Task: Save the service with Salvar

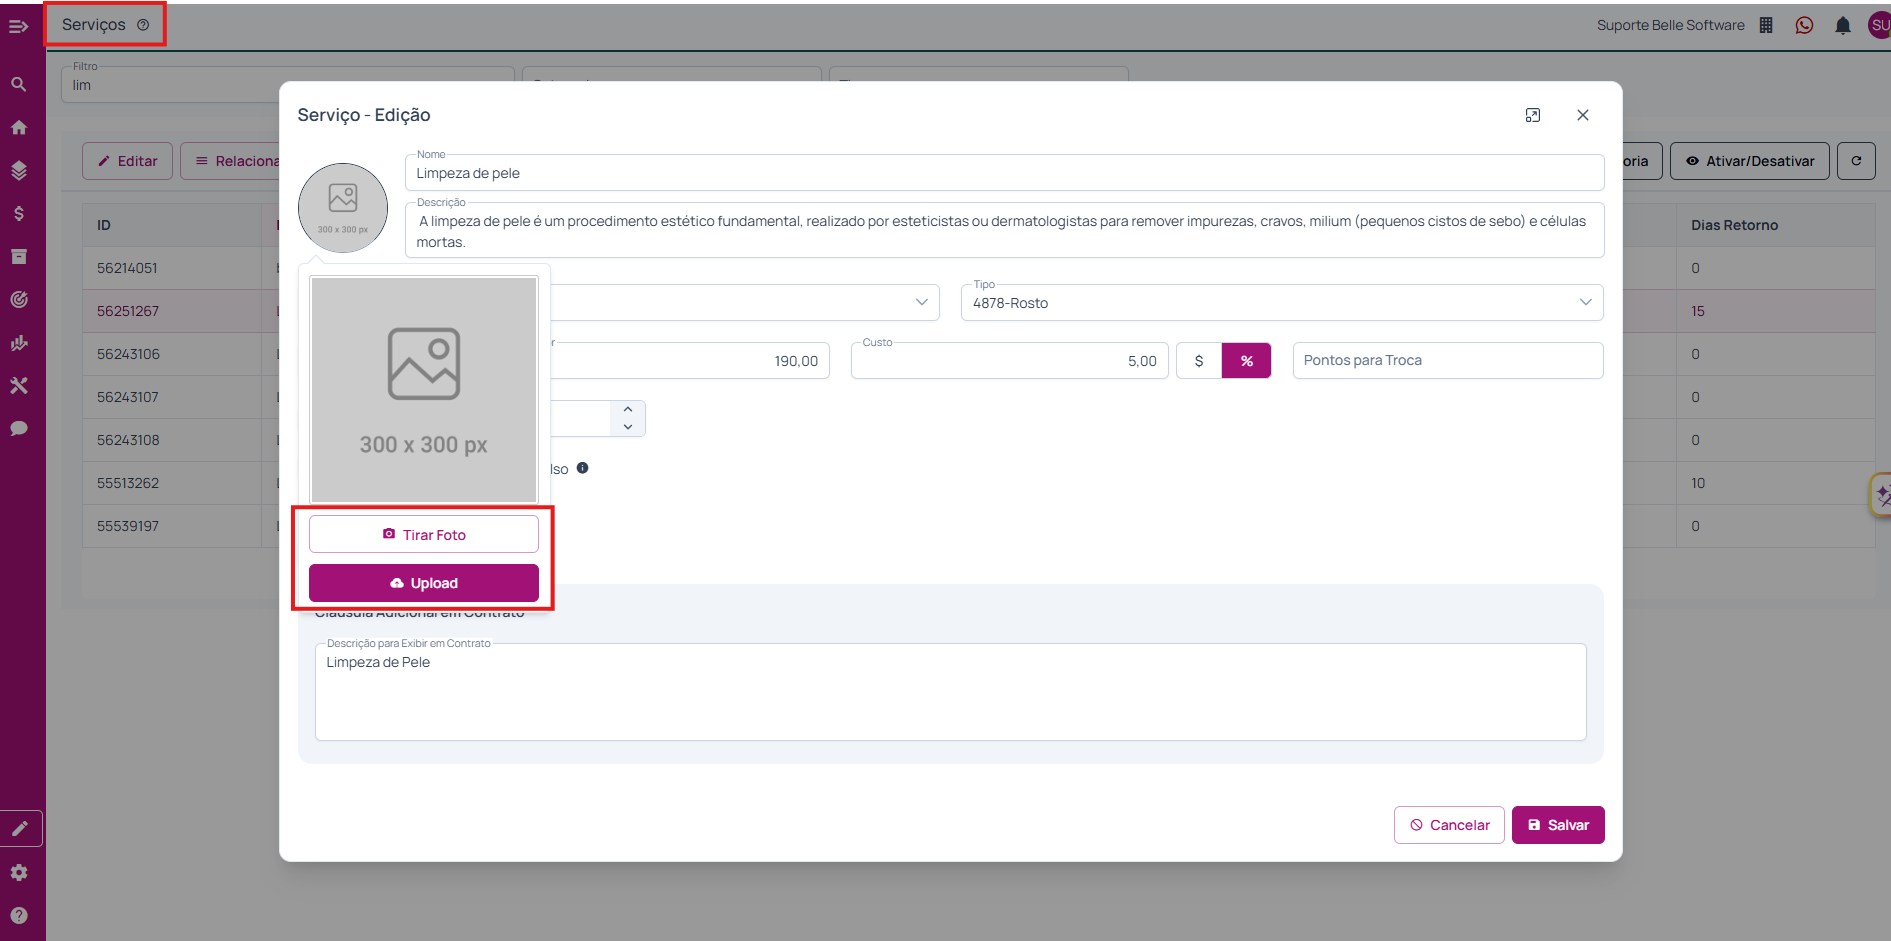Action: coord(1558,825)
